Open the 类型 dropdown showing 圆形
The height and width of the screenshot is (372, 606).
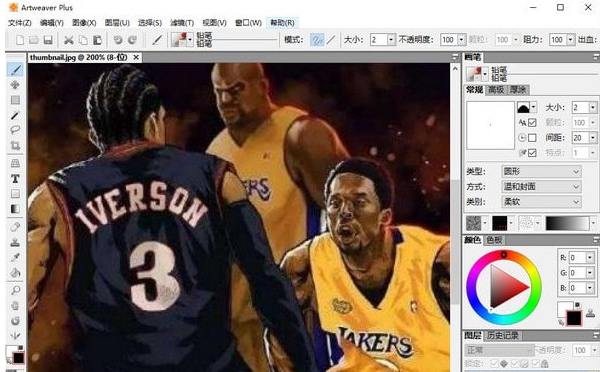tap(541, 171)
